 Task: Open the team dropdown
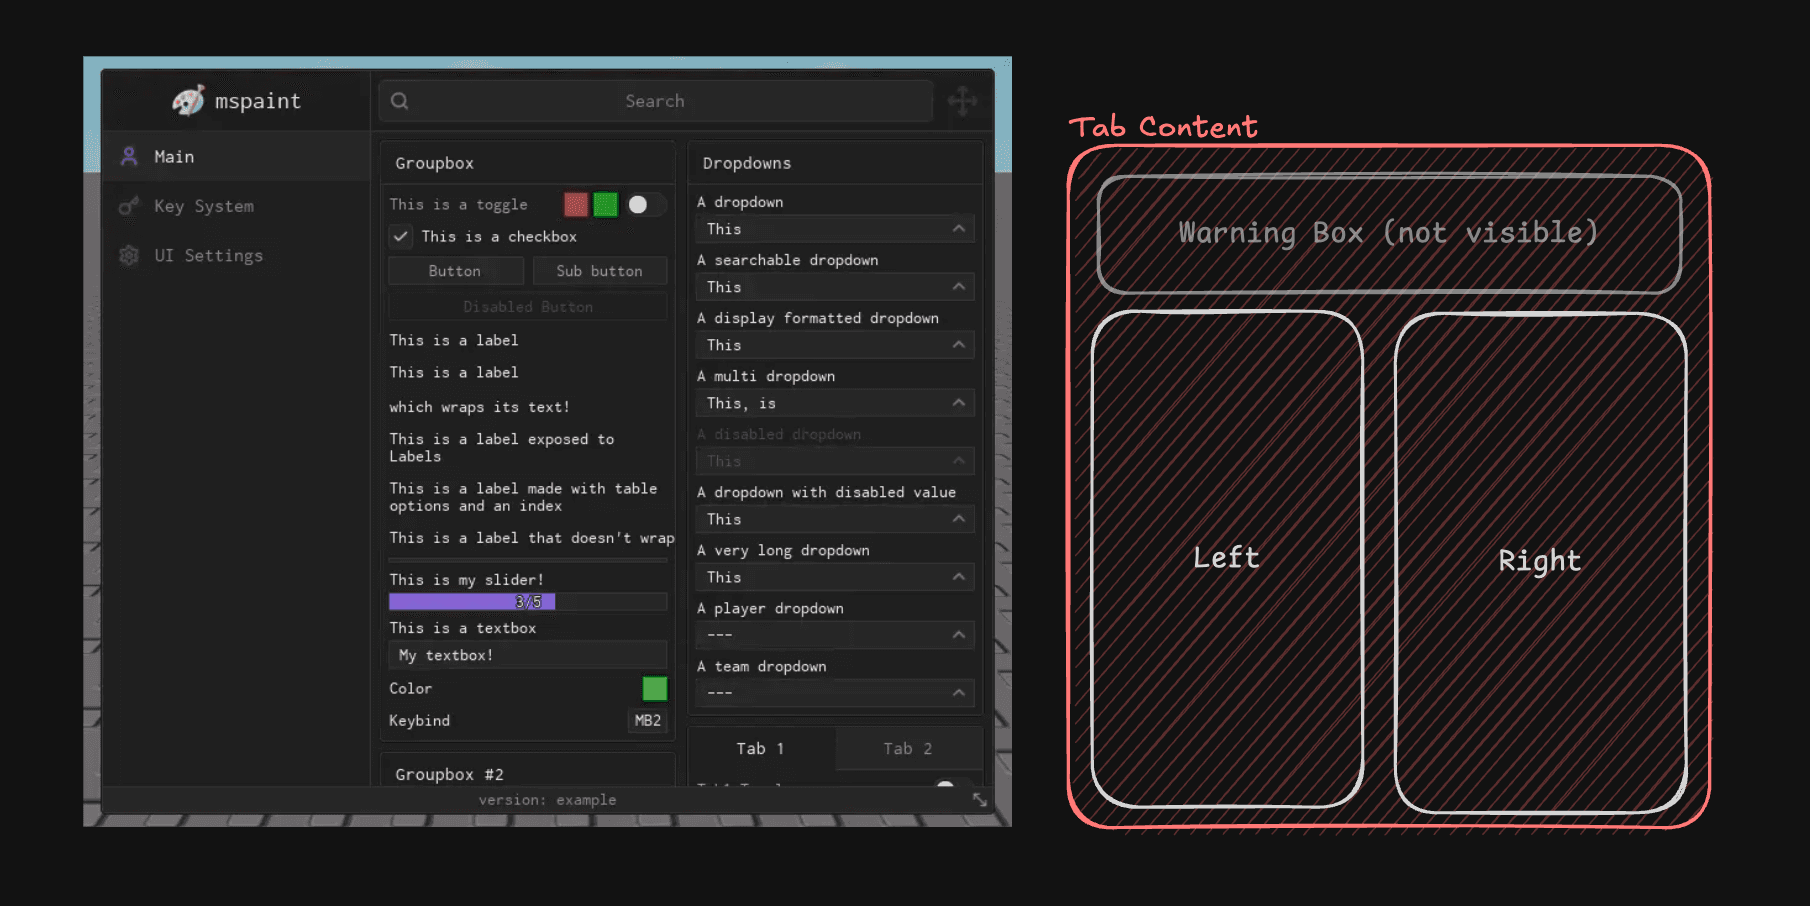point(835,693)
